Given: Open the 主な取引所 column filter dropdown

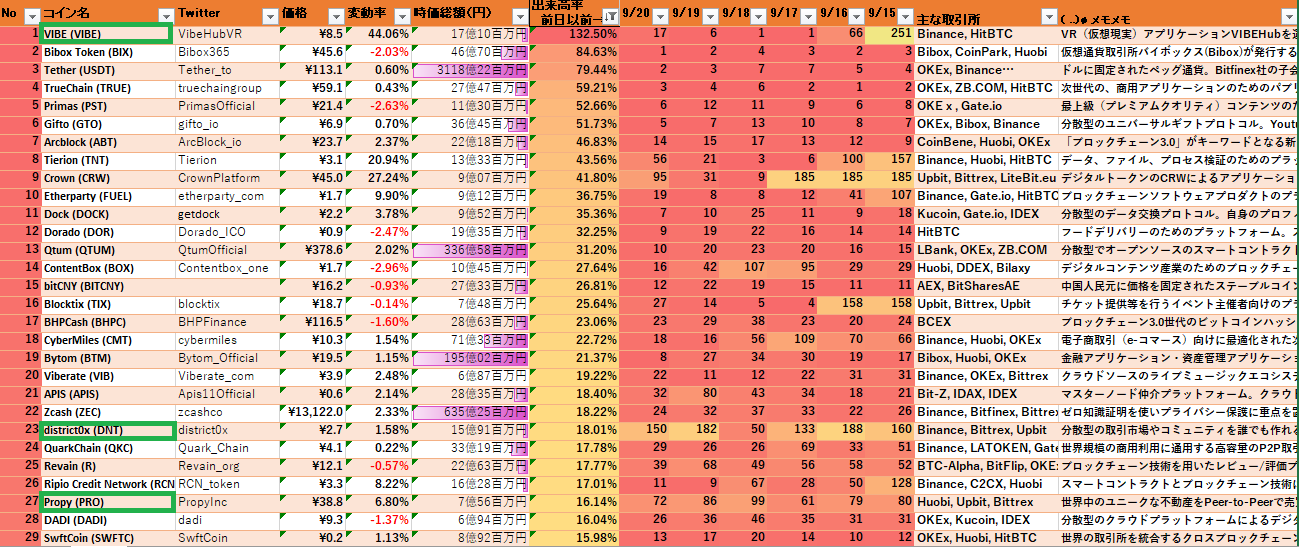Looking at the screenshot, I should click(1047, 16).
